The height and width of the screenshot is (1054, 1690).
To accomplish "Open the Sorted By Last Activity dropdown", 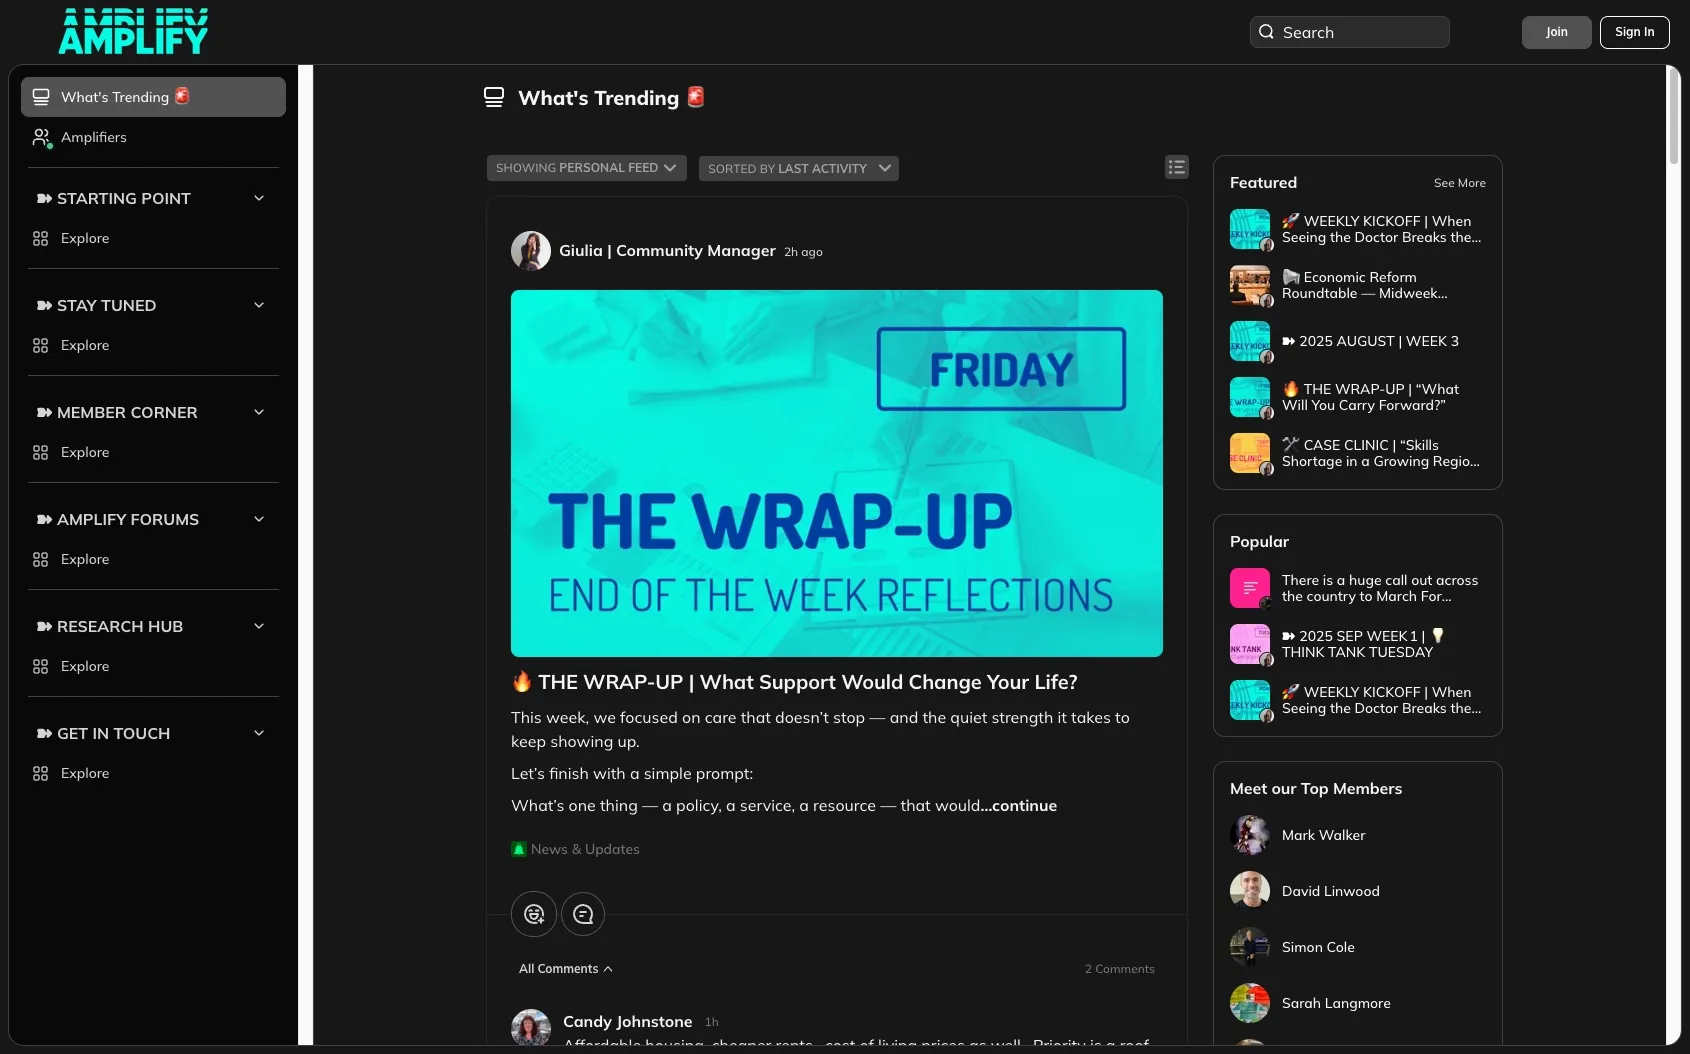I will 799,168.
